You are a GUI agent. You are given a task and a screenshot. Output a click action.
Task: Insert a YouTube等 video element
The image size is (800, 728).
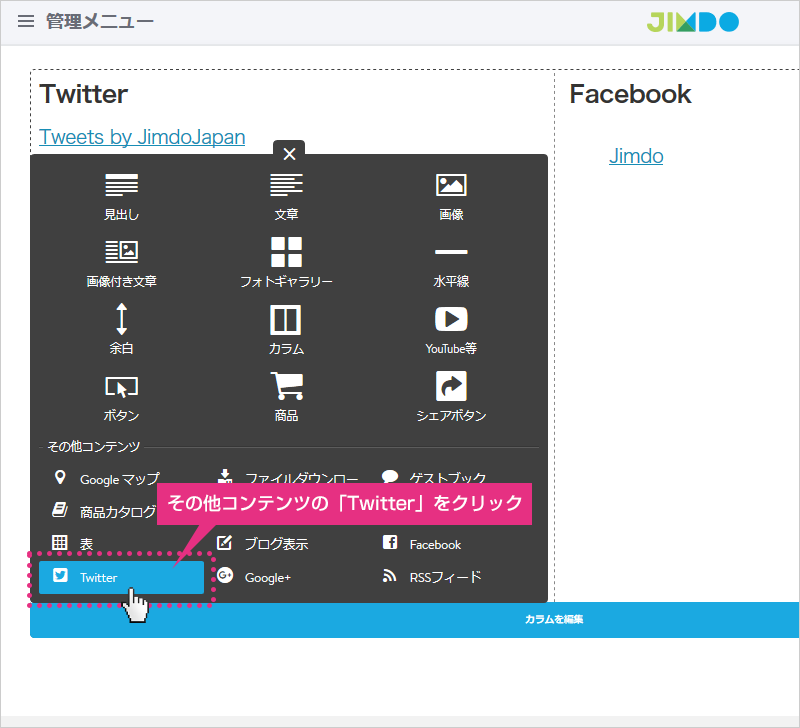[x=451, y=331]
